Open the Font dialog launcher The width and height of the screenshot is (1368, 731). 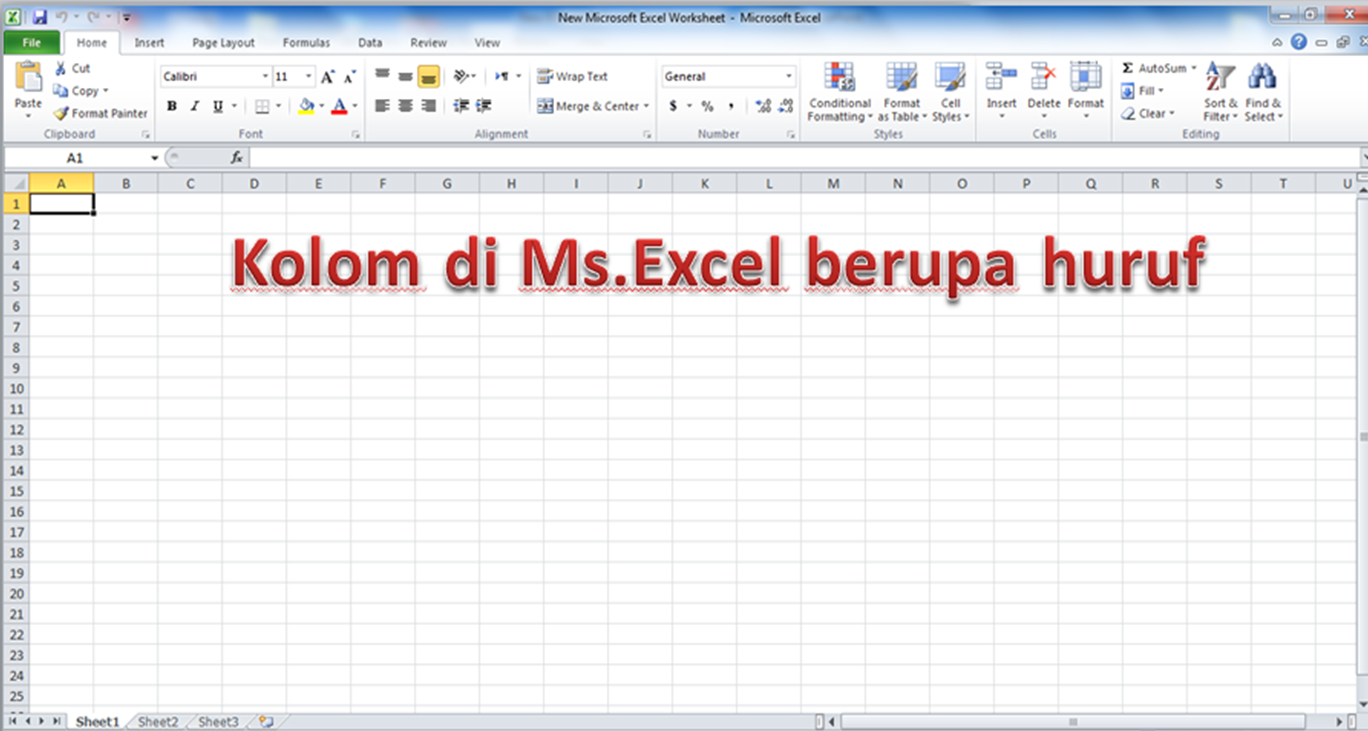(x=356, y=134)
